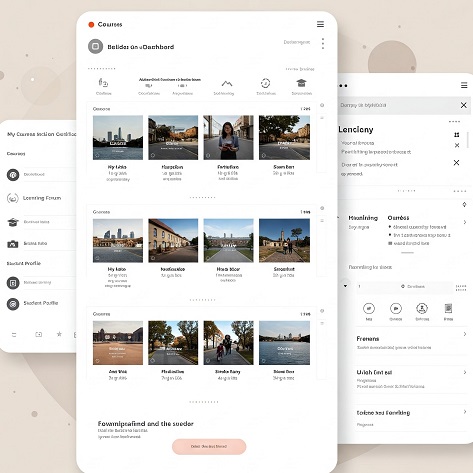Open the vertical three-dot options menu
The width and height of the screenshot is (473, 473).
(323, 44)
